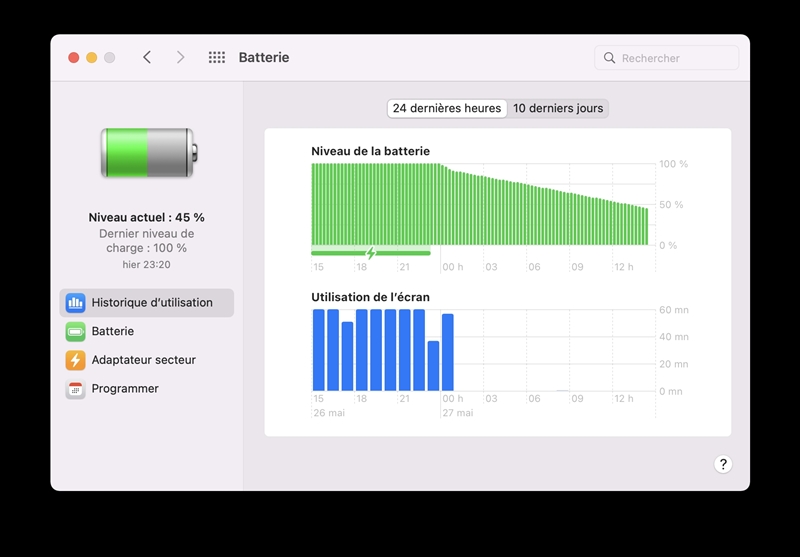Click the forward arrow chevron
This screenshot has width=800, height=557.
click(x=180, y=58)
